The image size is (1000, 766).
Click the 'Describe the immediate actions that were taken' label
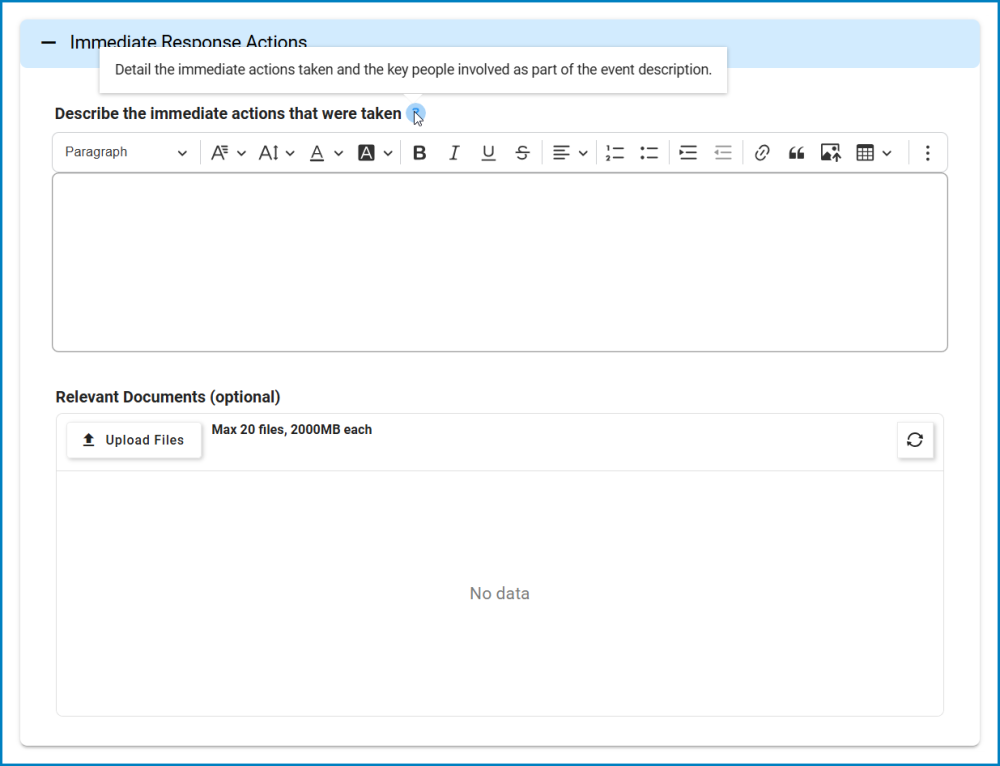click(x=228, y=114)
